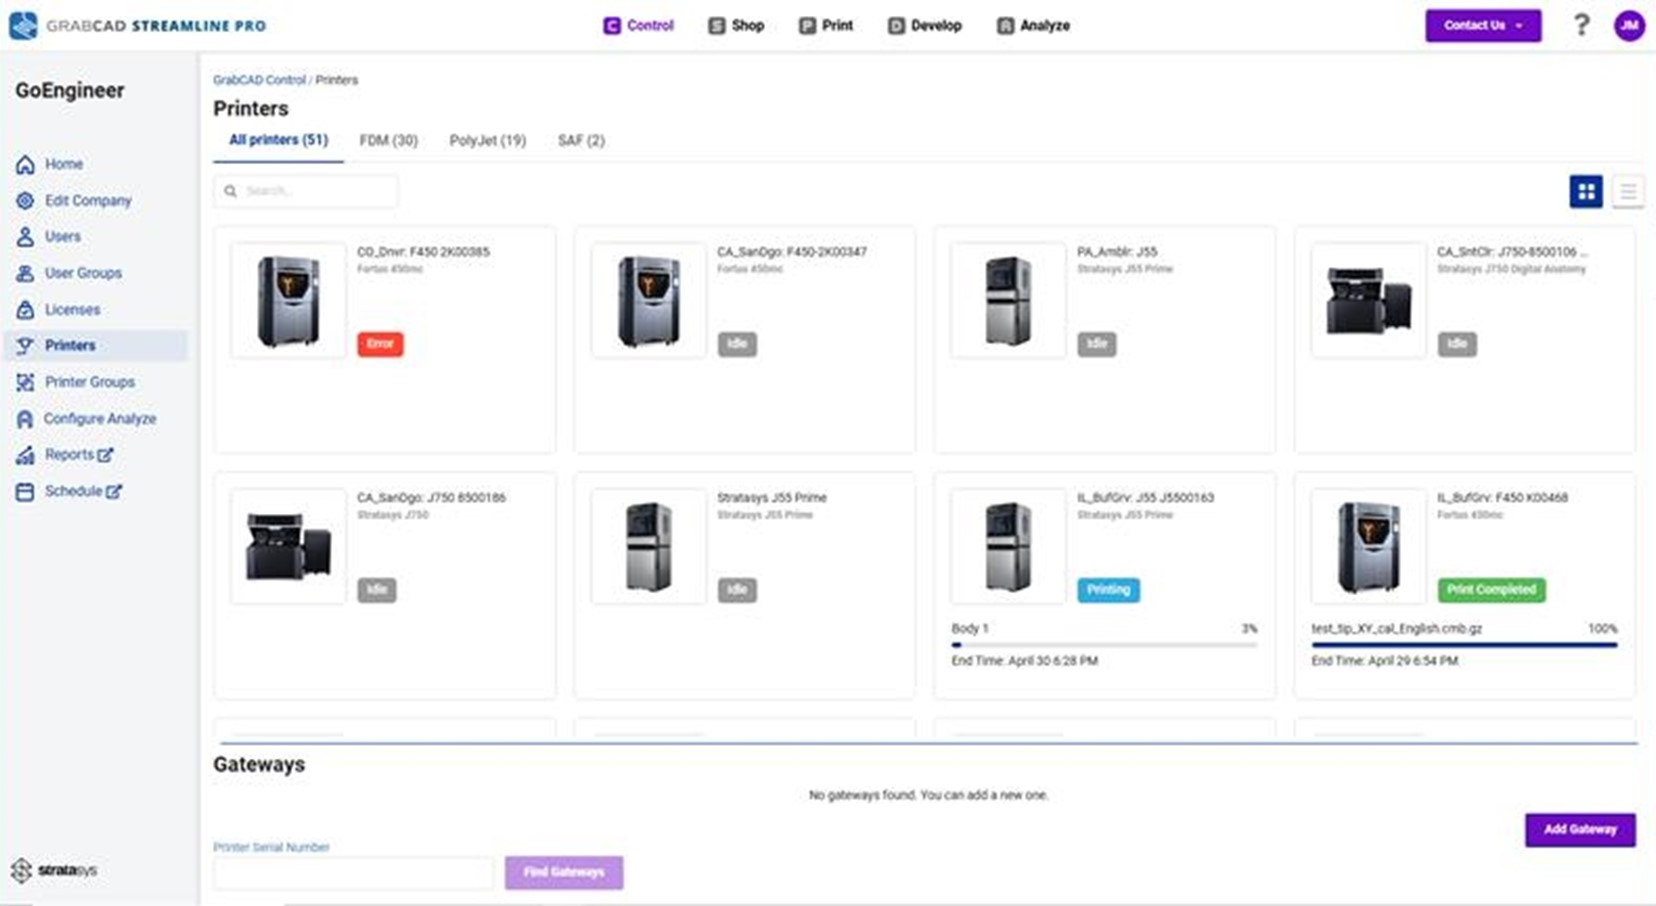Select the SAF (2) tab
Screen dimensions: 1656x906
[x=581, y=141]
